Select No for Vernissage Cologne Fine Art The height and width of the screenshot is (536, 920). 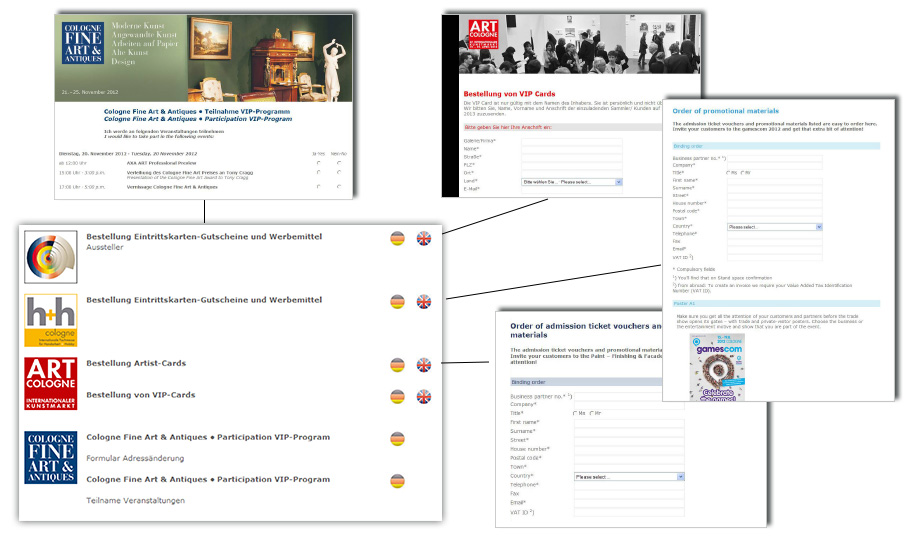pyautogui.click(x=339, y=186)
